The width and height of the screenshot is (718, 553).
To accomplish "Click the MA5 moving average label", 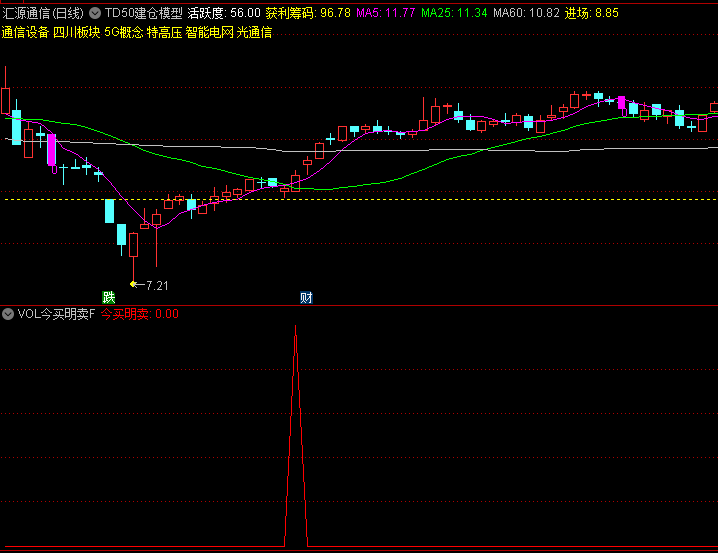I will coord(385,13).
